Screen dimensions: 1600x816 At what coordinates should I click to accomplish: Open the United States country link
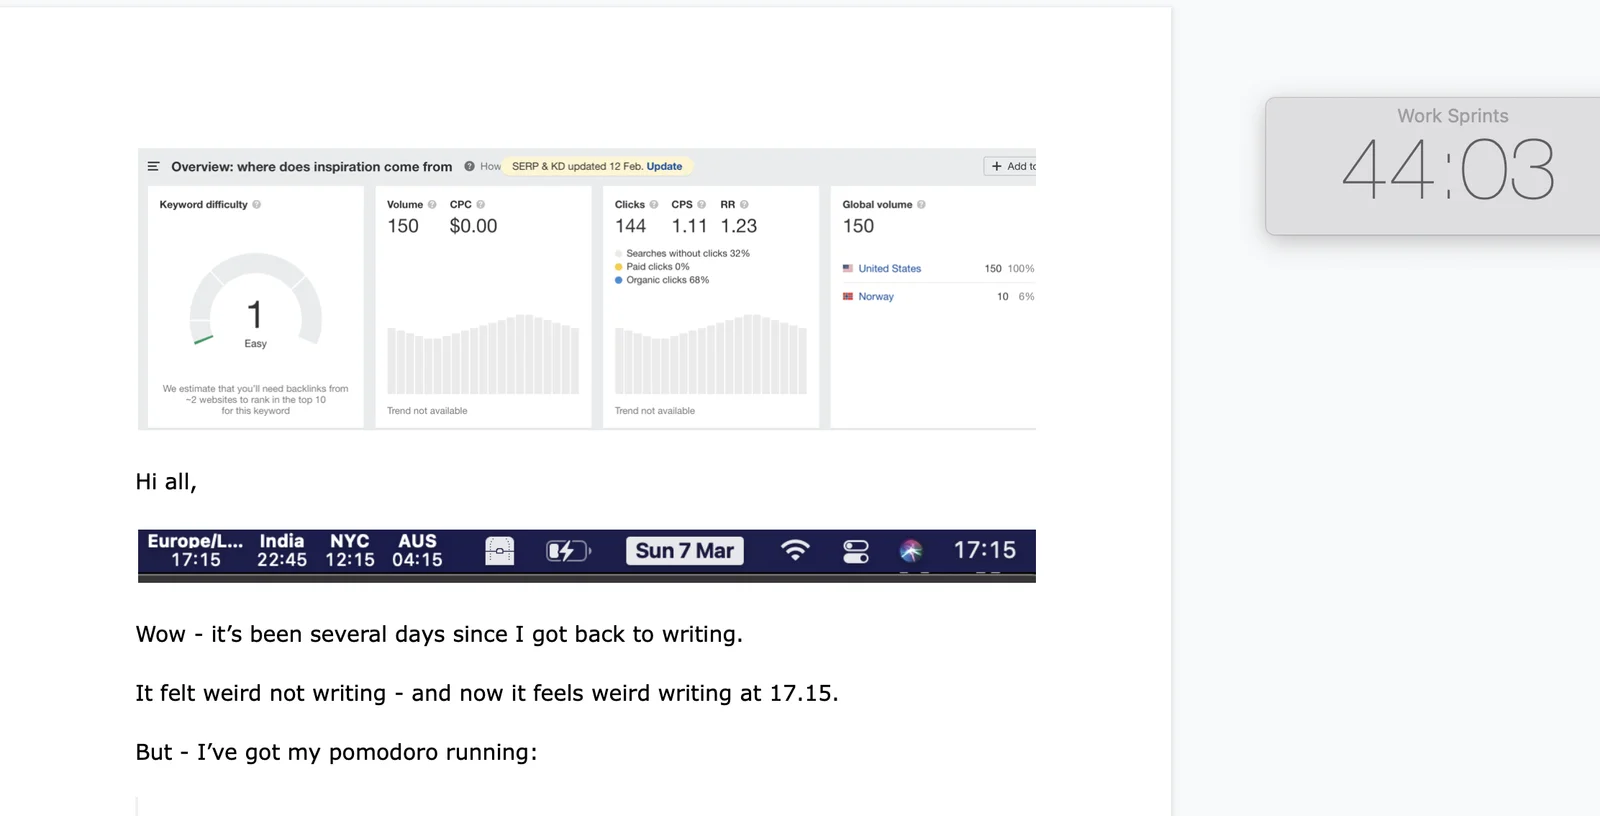[890, 268]
